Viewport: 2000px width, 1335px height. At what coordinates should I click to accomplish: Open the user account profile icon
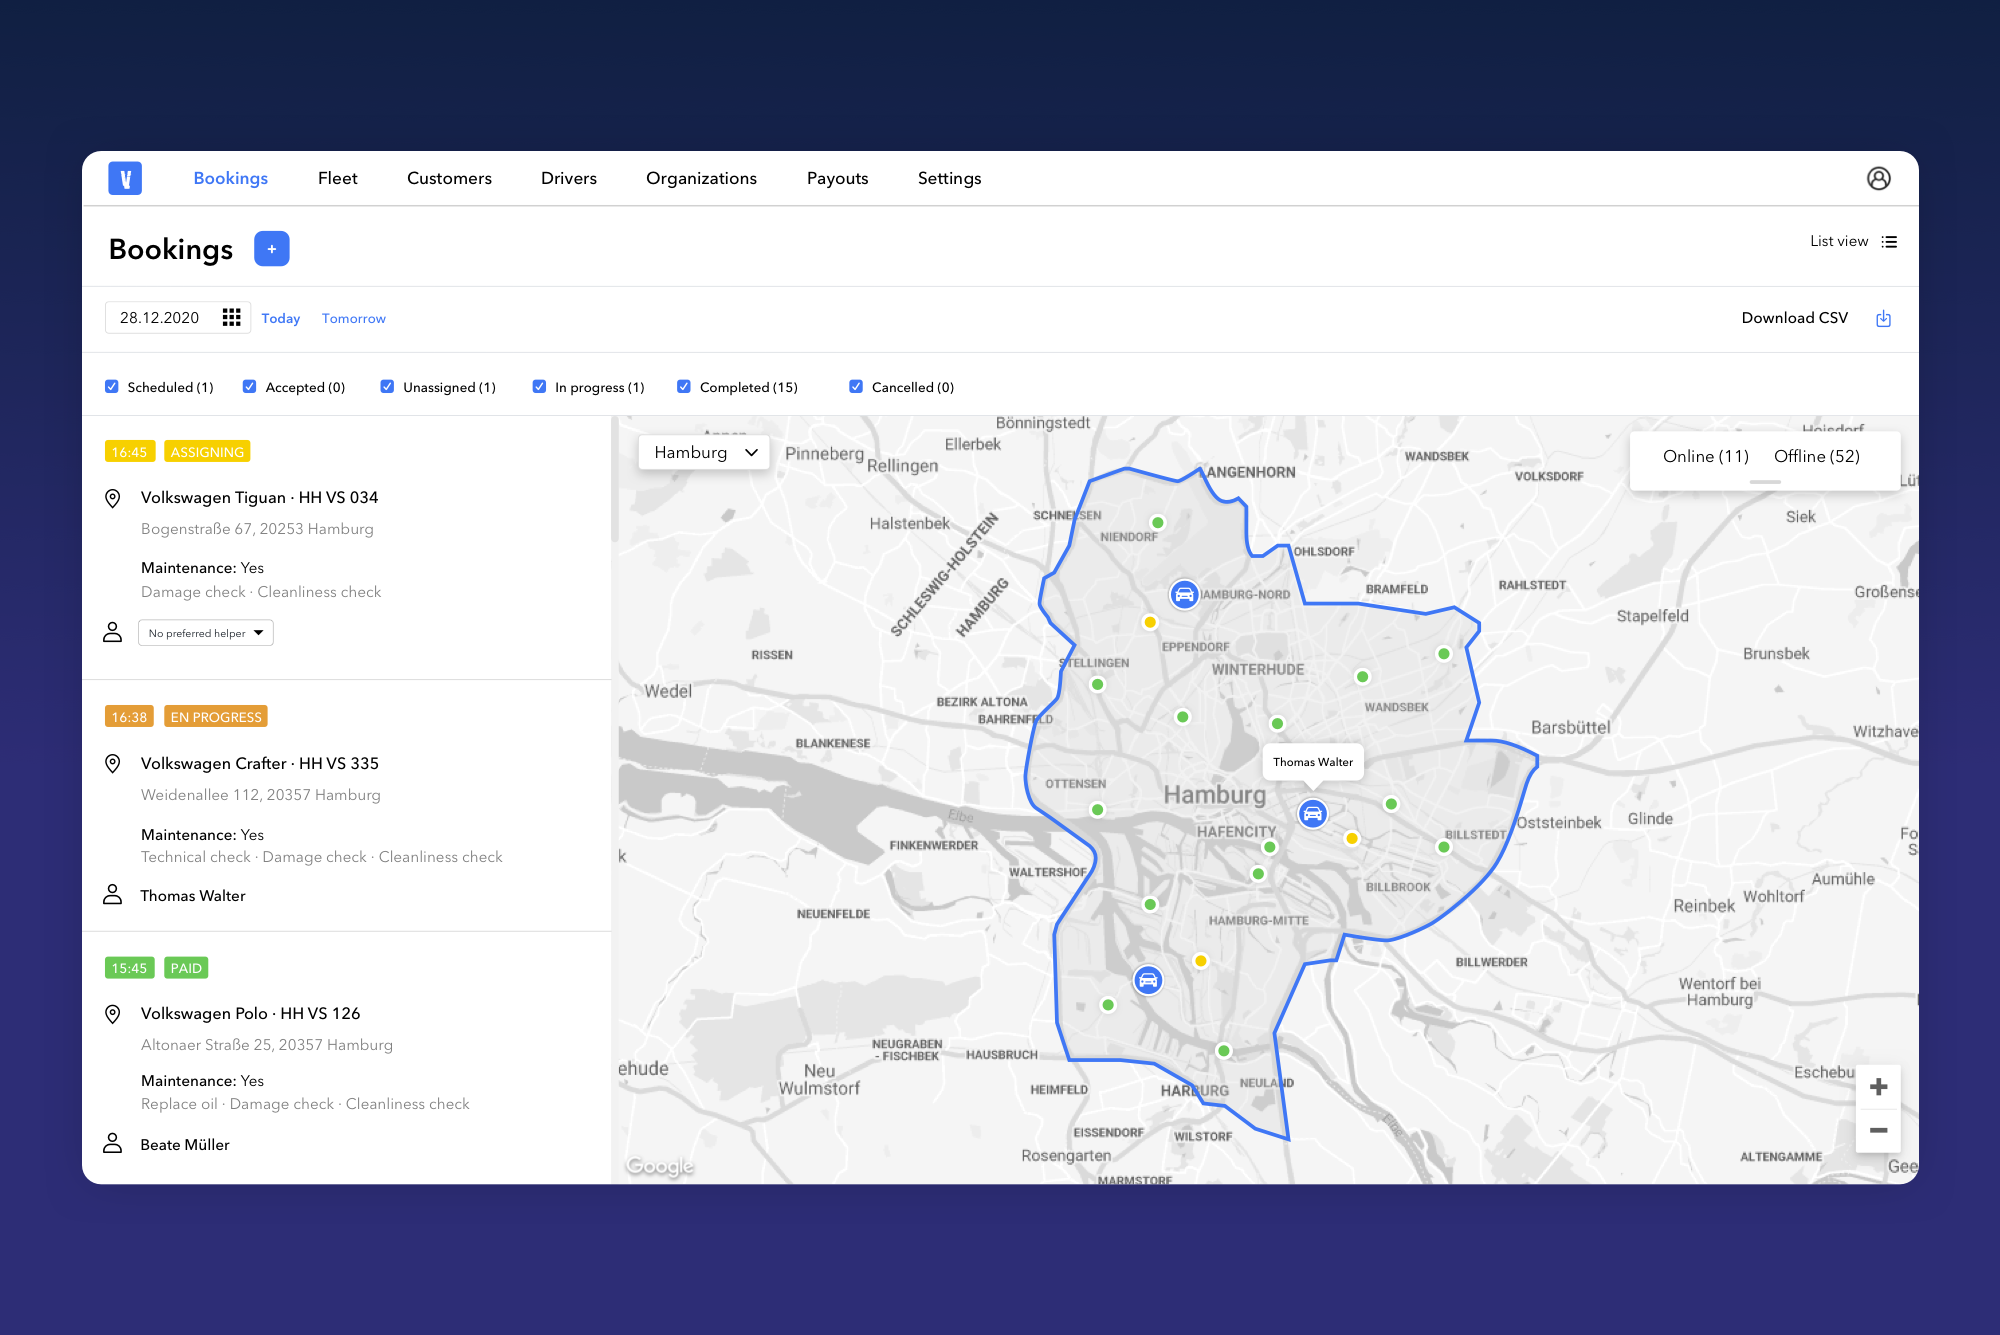(x=1879, y=177)
